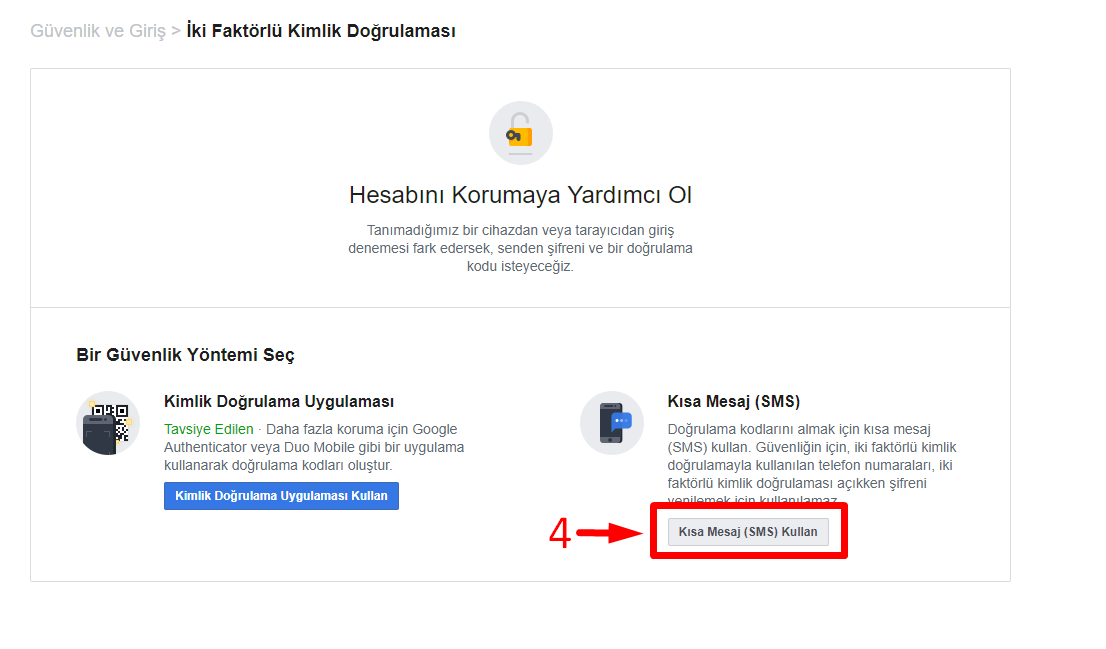Click the padlock icon at the top
The height and width of the screenshot is (649, 1106).
tap(520, 133)
